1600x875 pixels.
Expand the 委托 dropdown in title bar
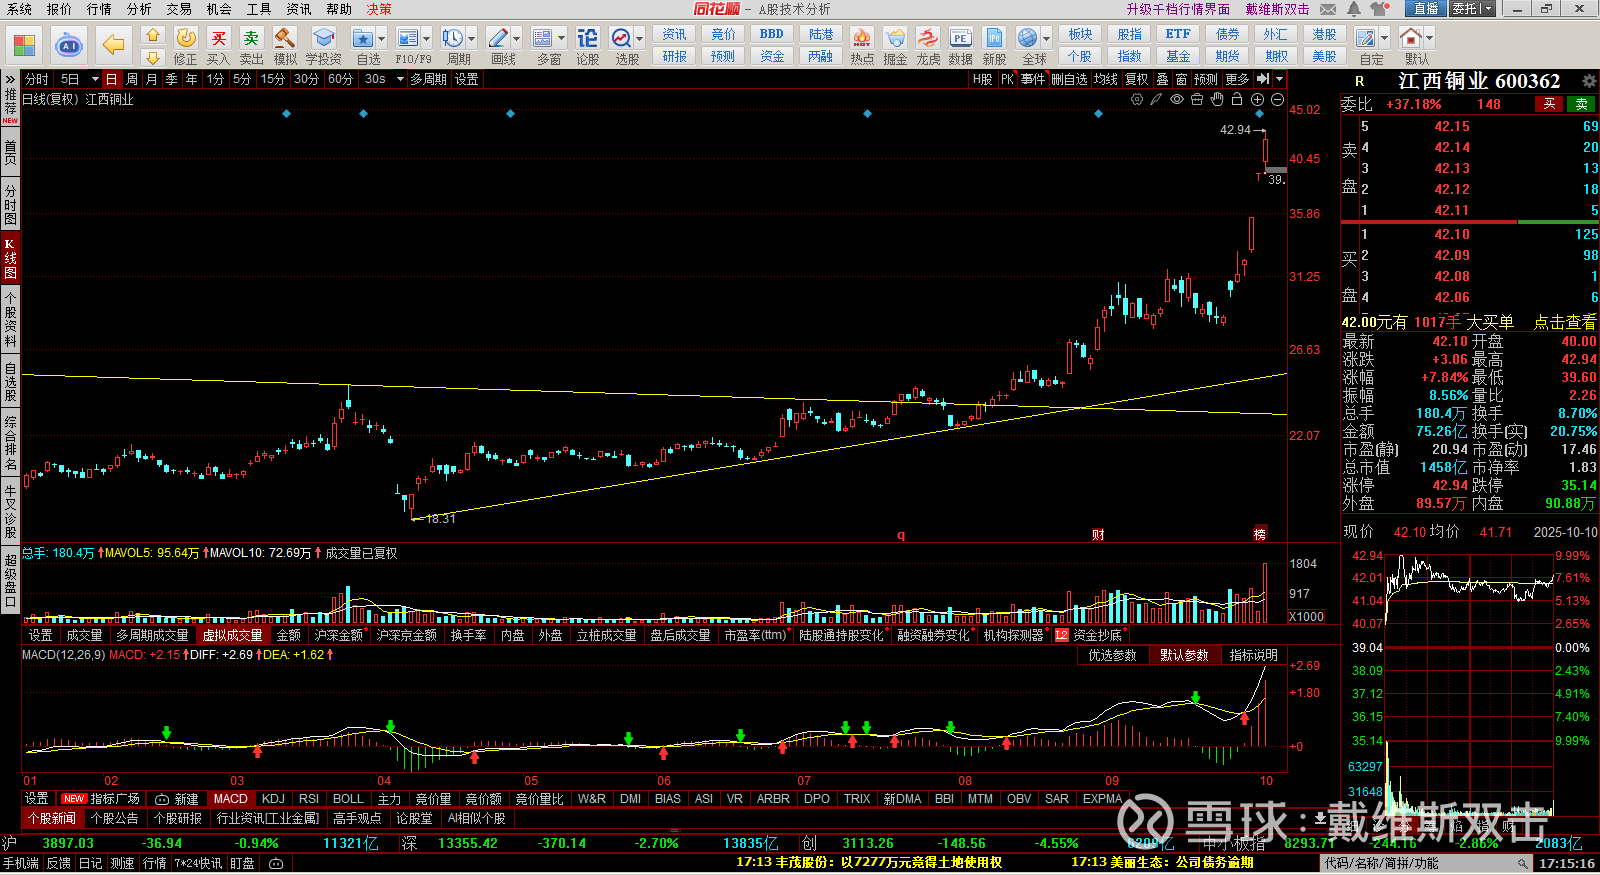(1487, 9)
